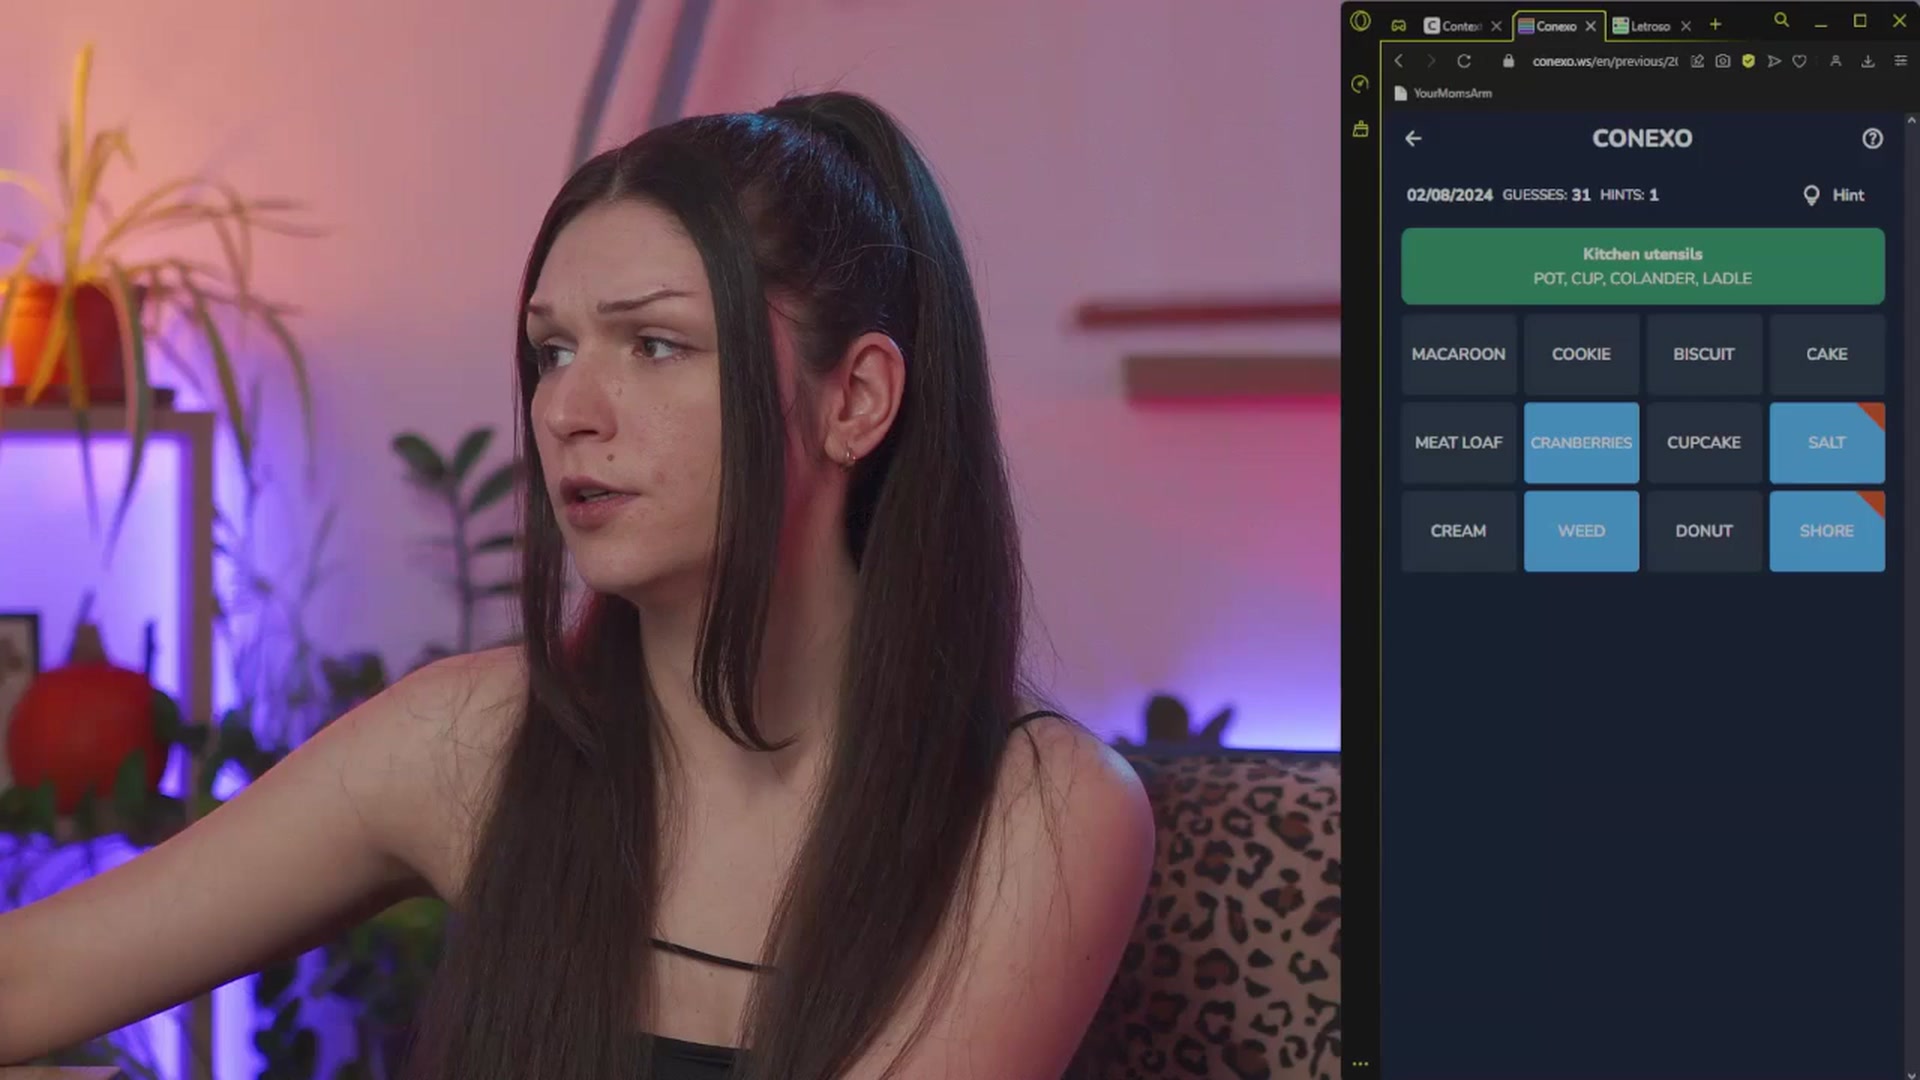Viewport: 1920px width, 1080px height.
Task: View site security padlock info
Action: pos(1508,61)
